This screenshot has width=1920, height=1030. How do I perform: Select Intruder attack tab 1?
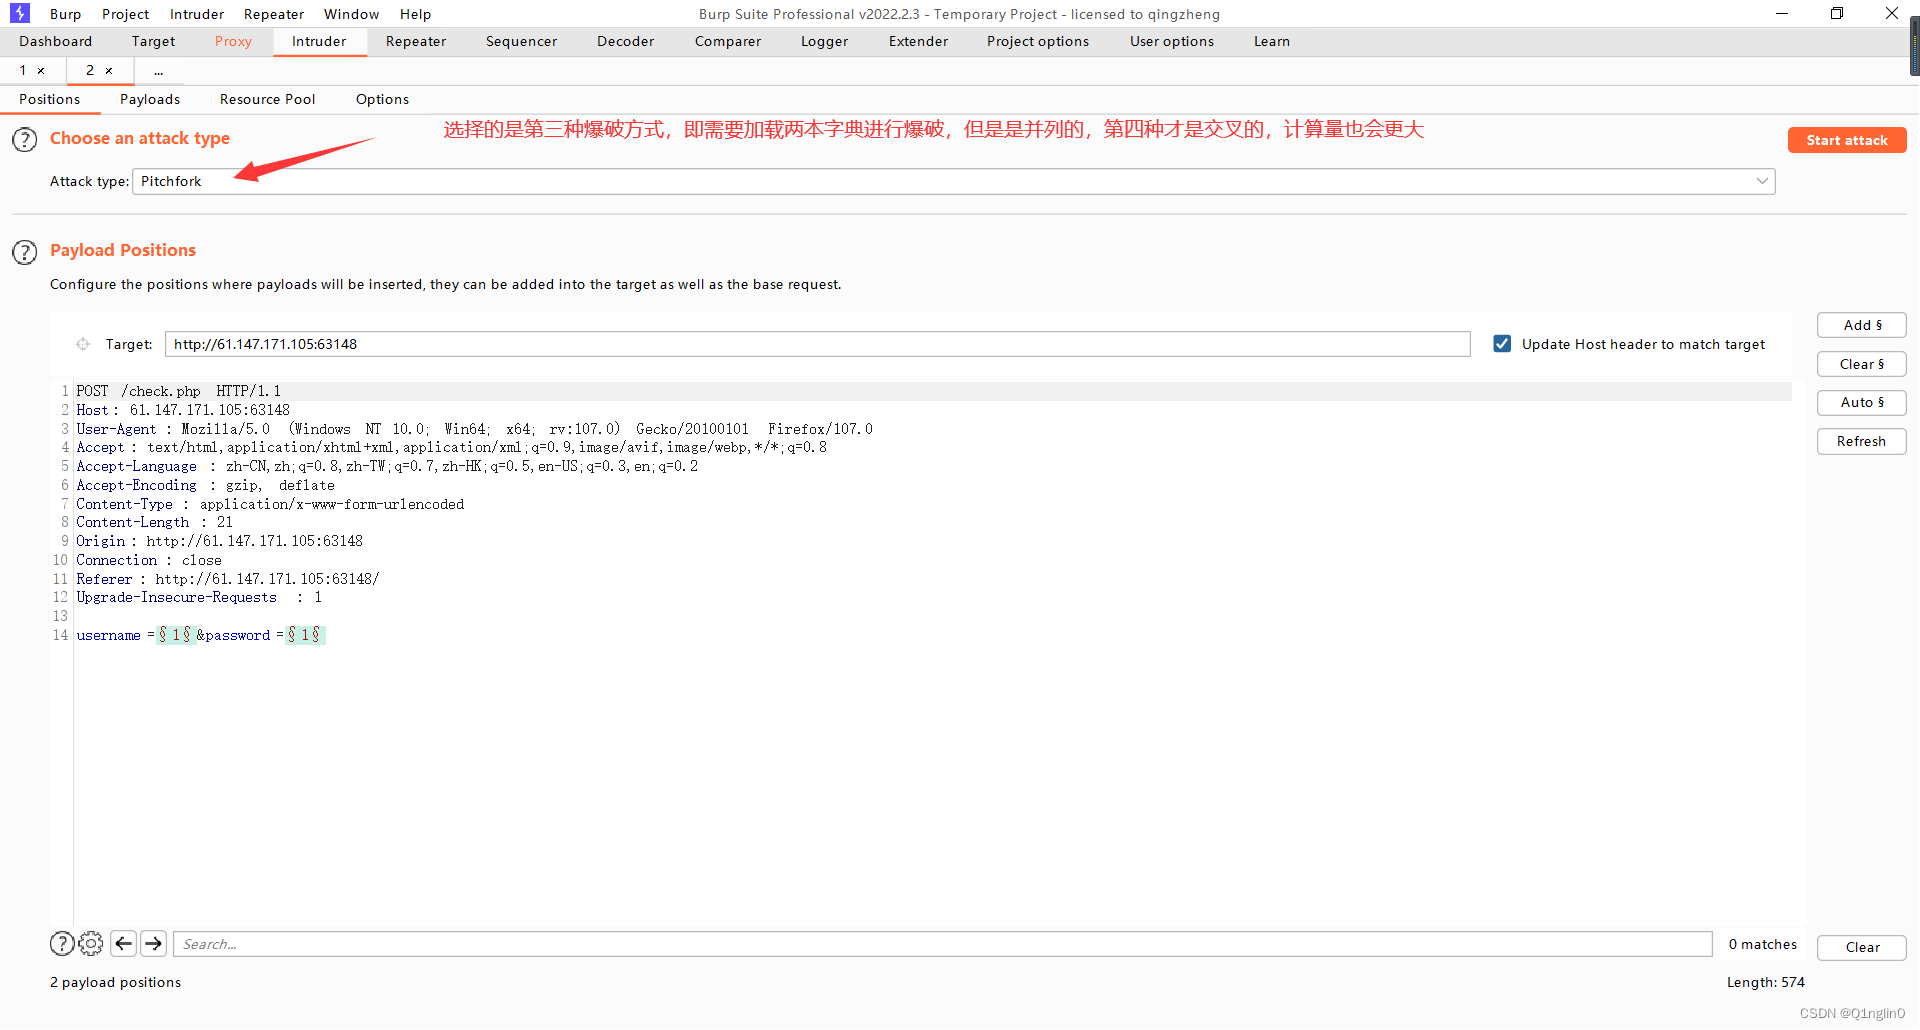click(x=23, y=71)
